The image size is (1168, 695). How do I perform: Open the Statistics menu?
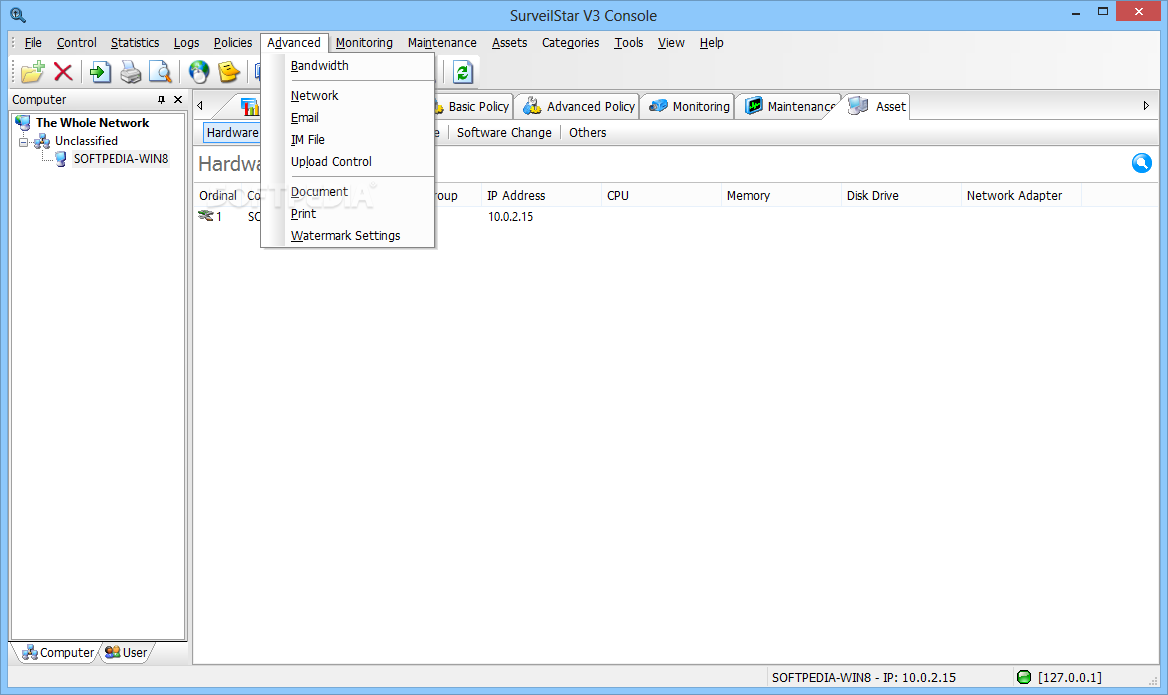(x=135, y=42)
